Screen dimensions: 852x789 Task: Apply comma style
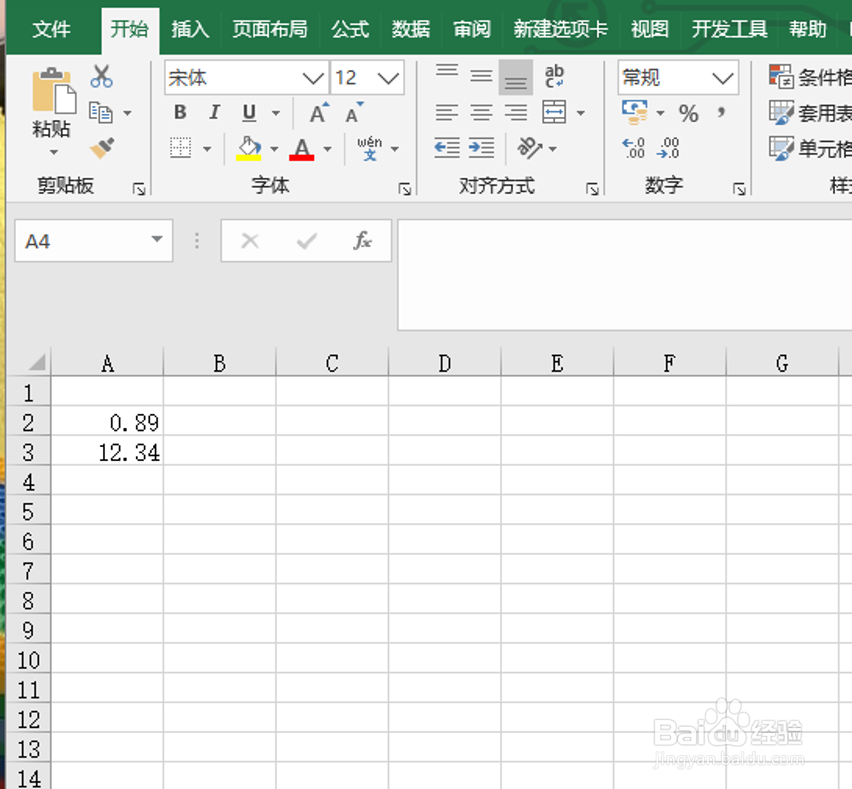click(721, 113)
